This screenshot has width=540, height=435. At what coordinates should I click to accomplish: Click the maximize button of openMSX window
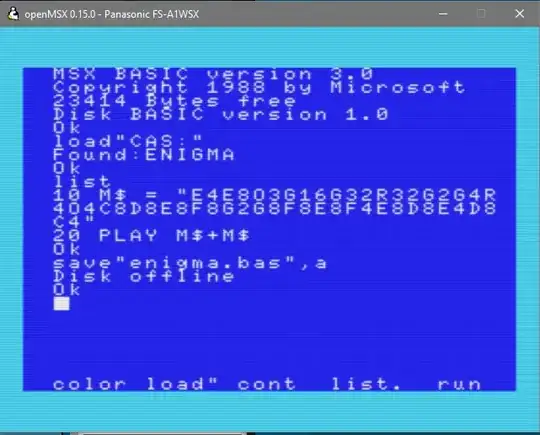pos(481,14)
